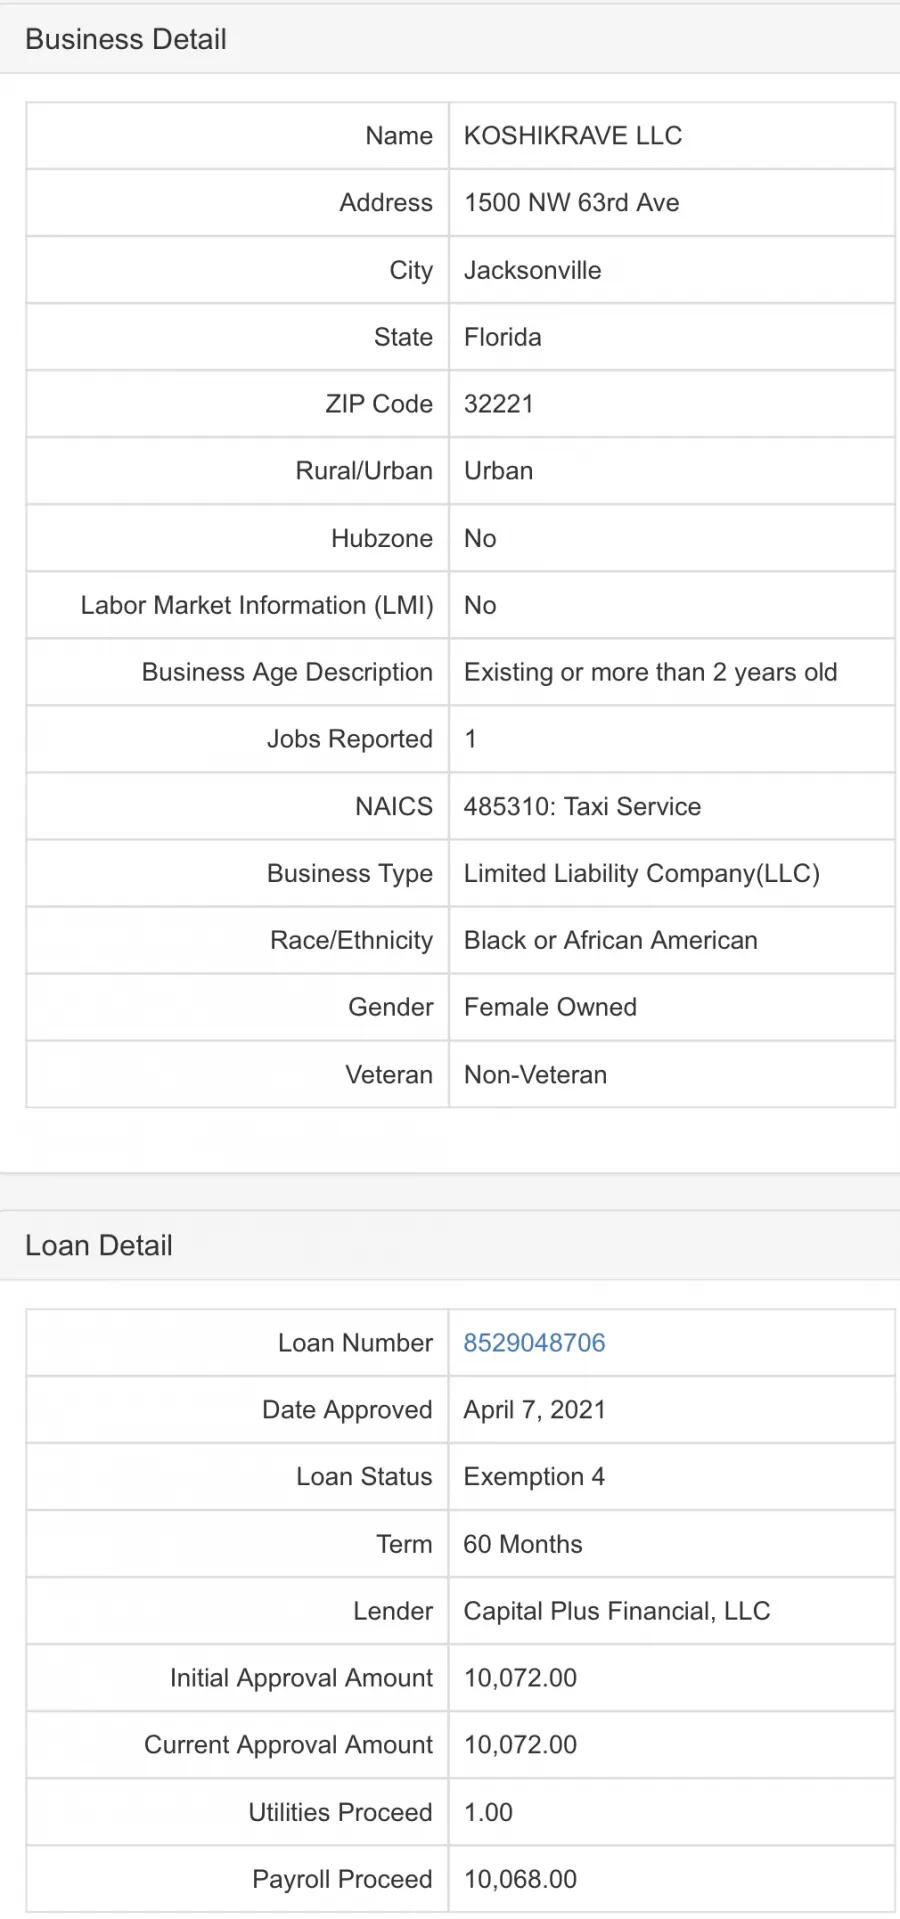
Task: Click the Jobs Reported value 1
Action: pos(470,739)
